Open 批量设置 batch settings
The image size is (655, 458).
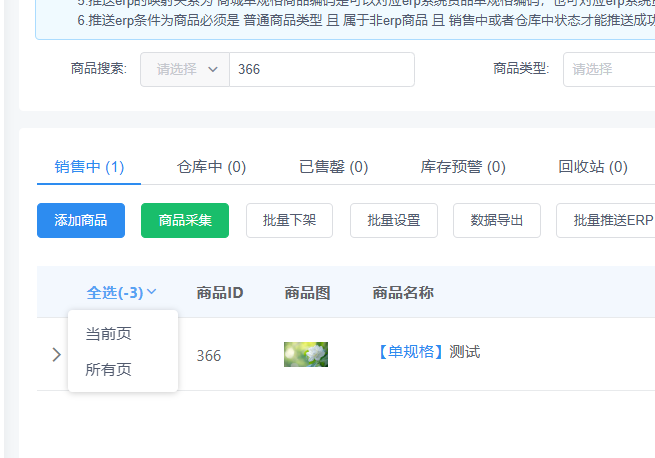(x=393, y=220)
